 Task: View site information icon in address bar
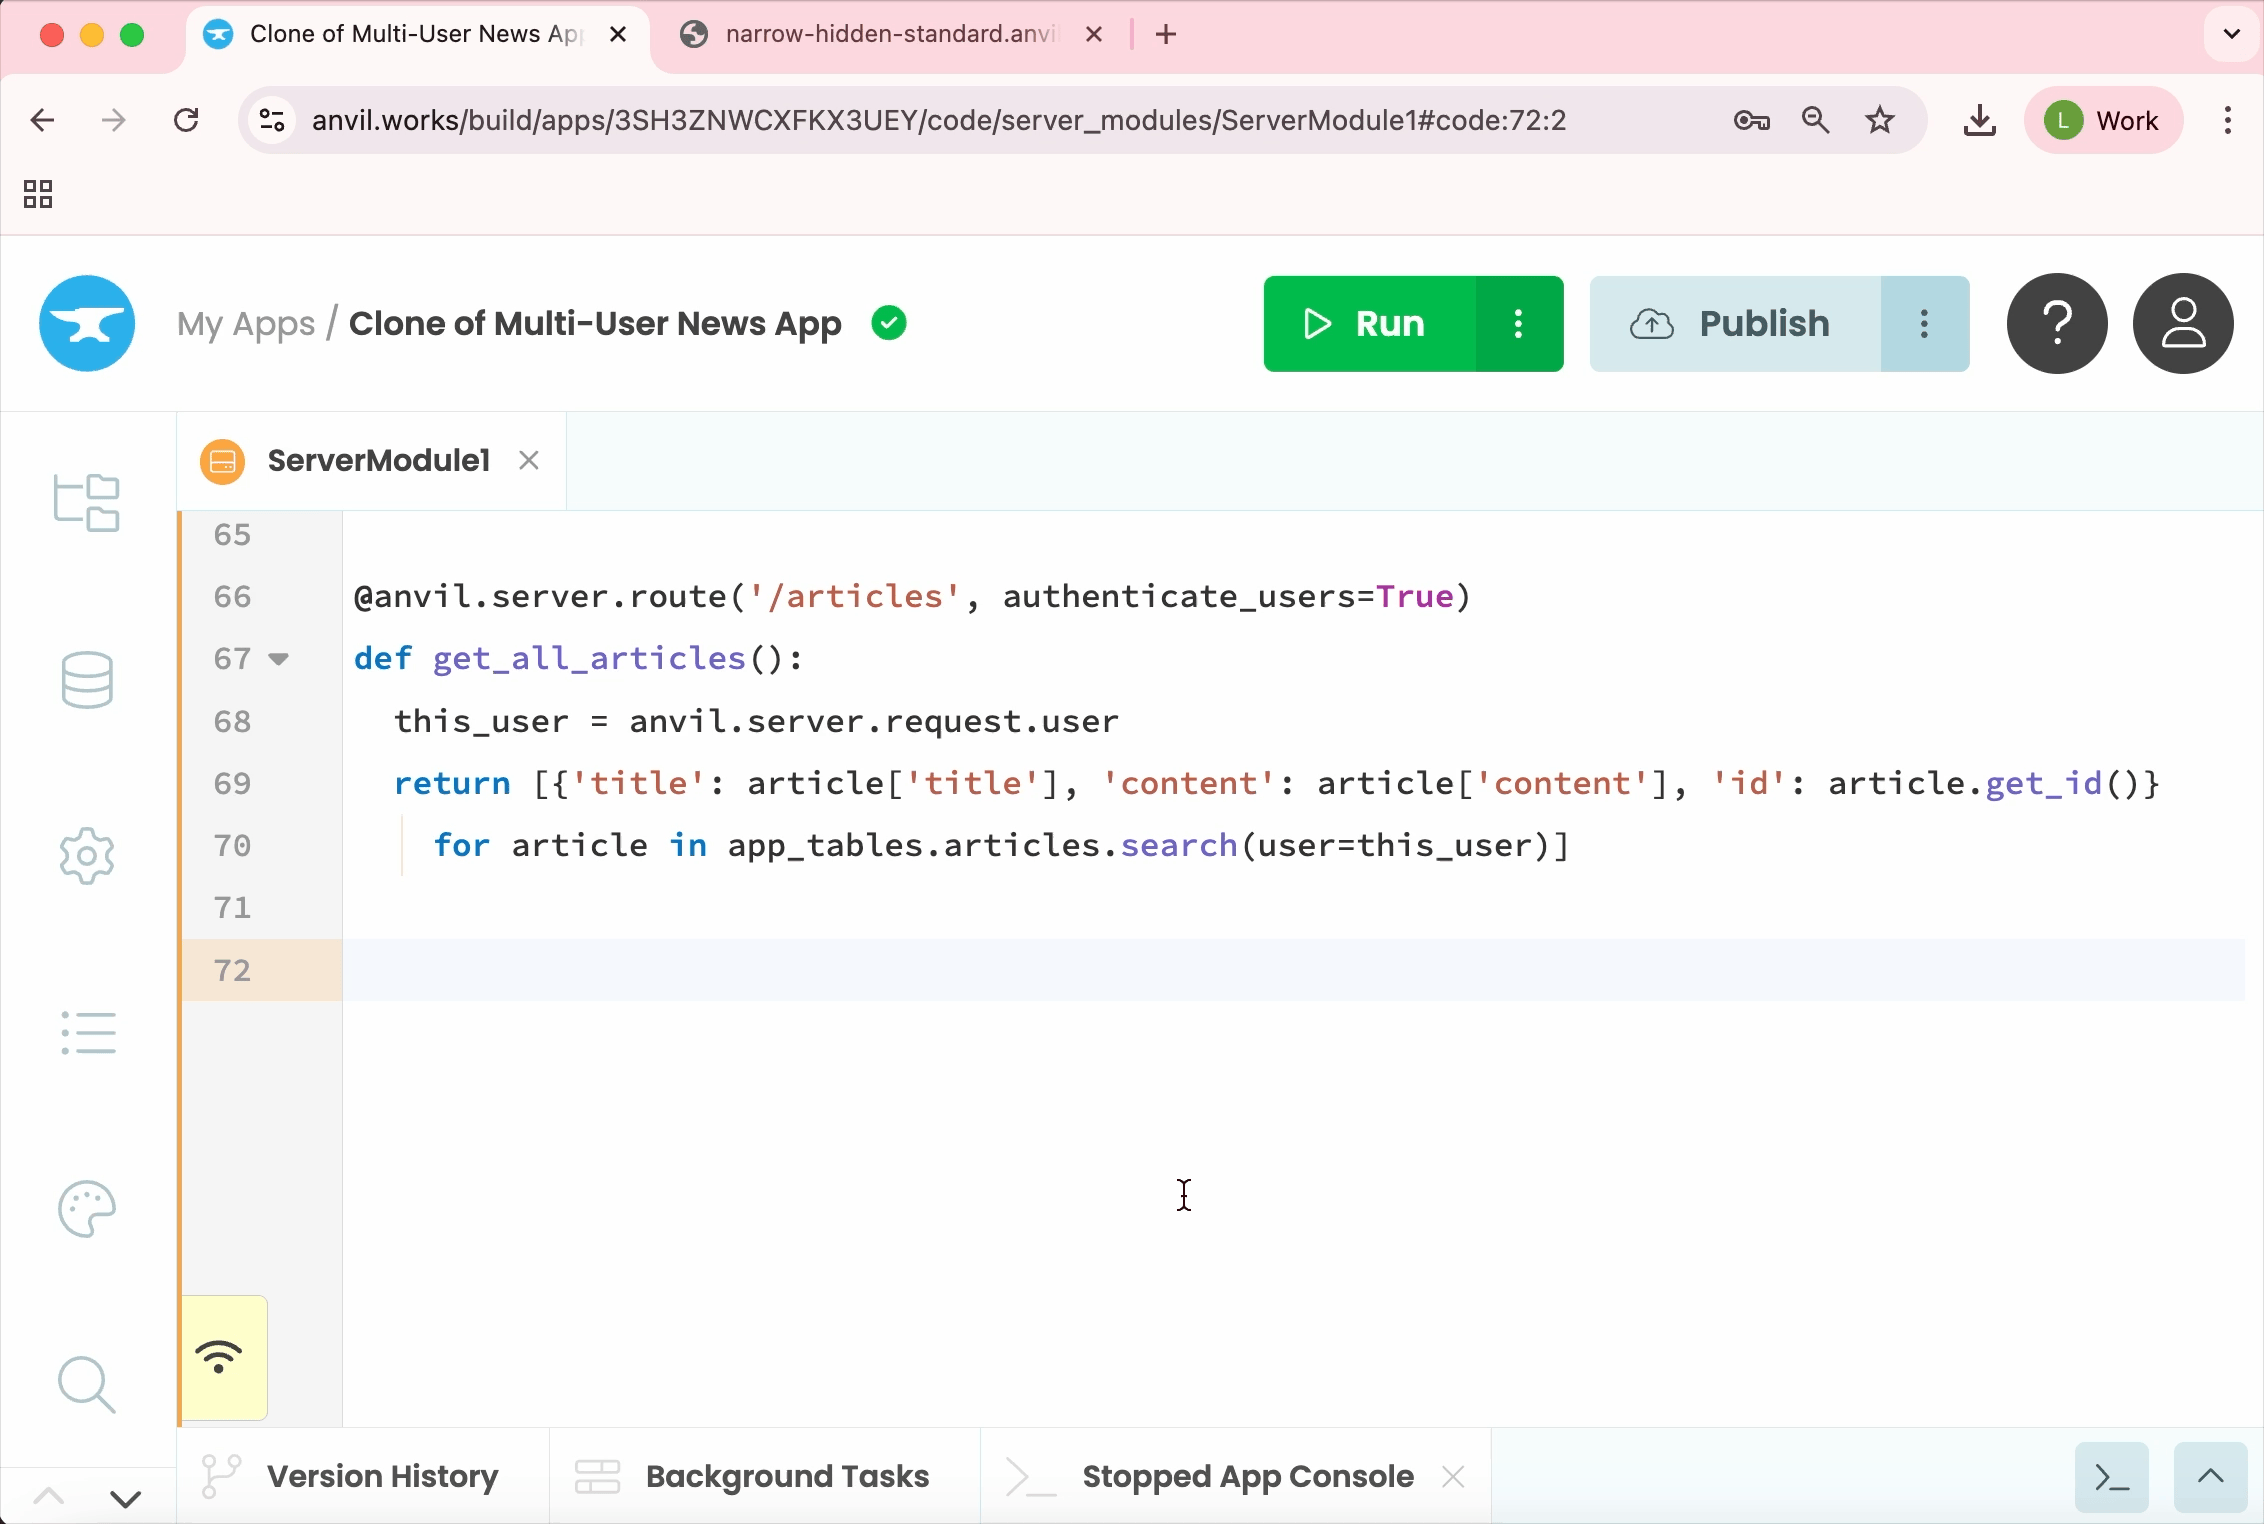pyautogui.click(x=272, y=121)
